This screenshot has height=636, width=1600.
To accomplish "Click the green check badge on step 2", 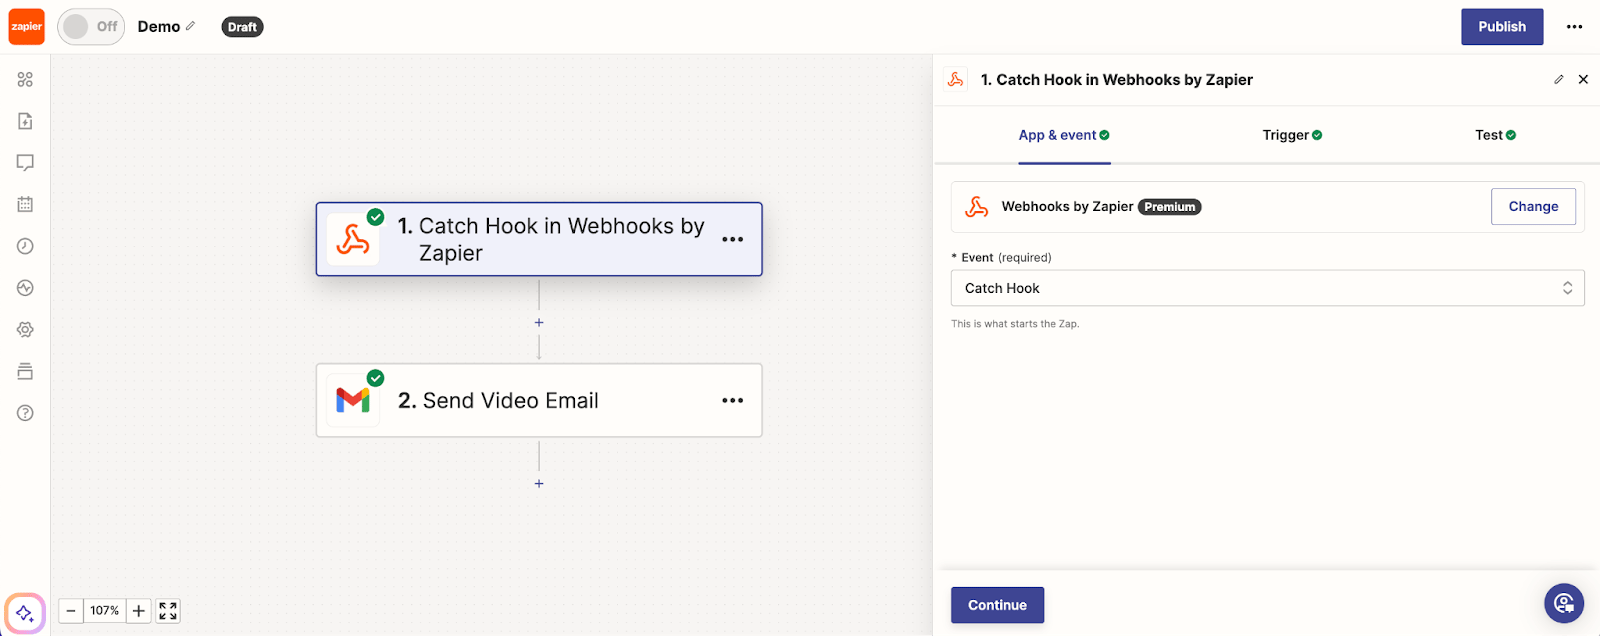I will [376, 378].
